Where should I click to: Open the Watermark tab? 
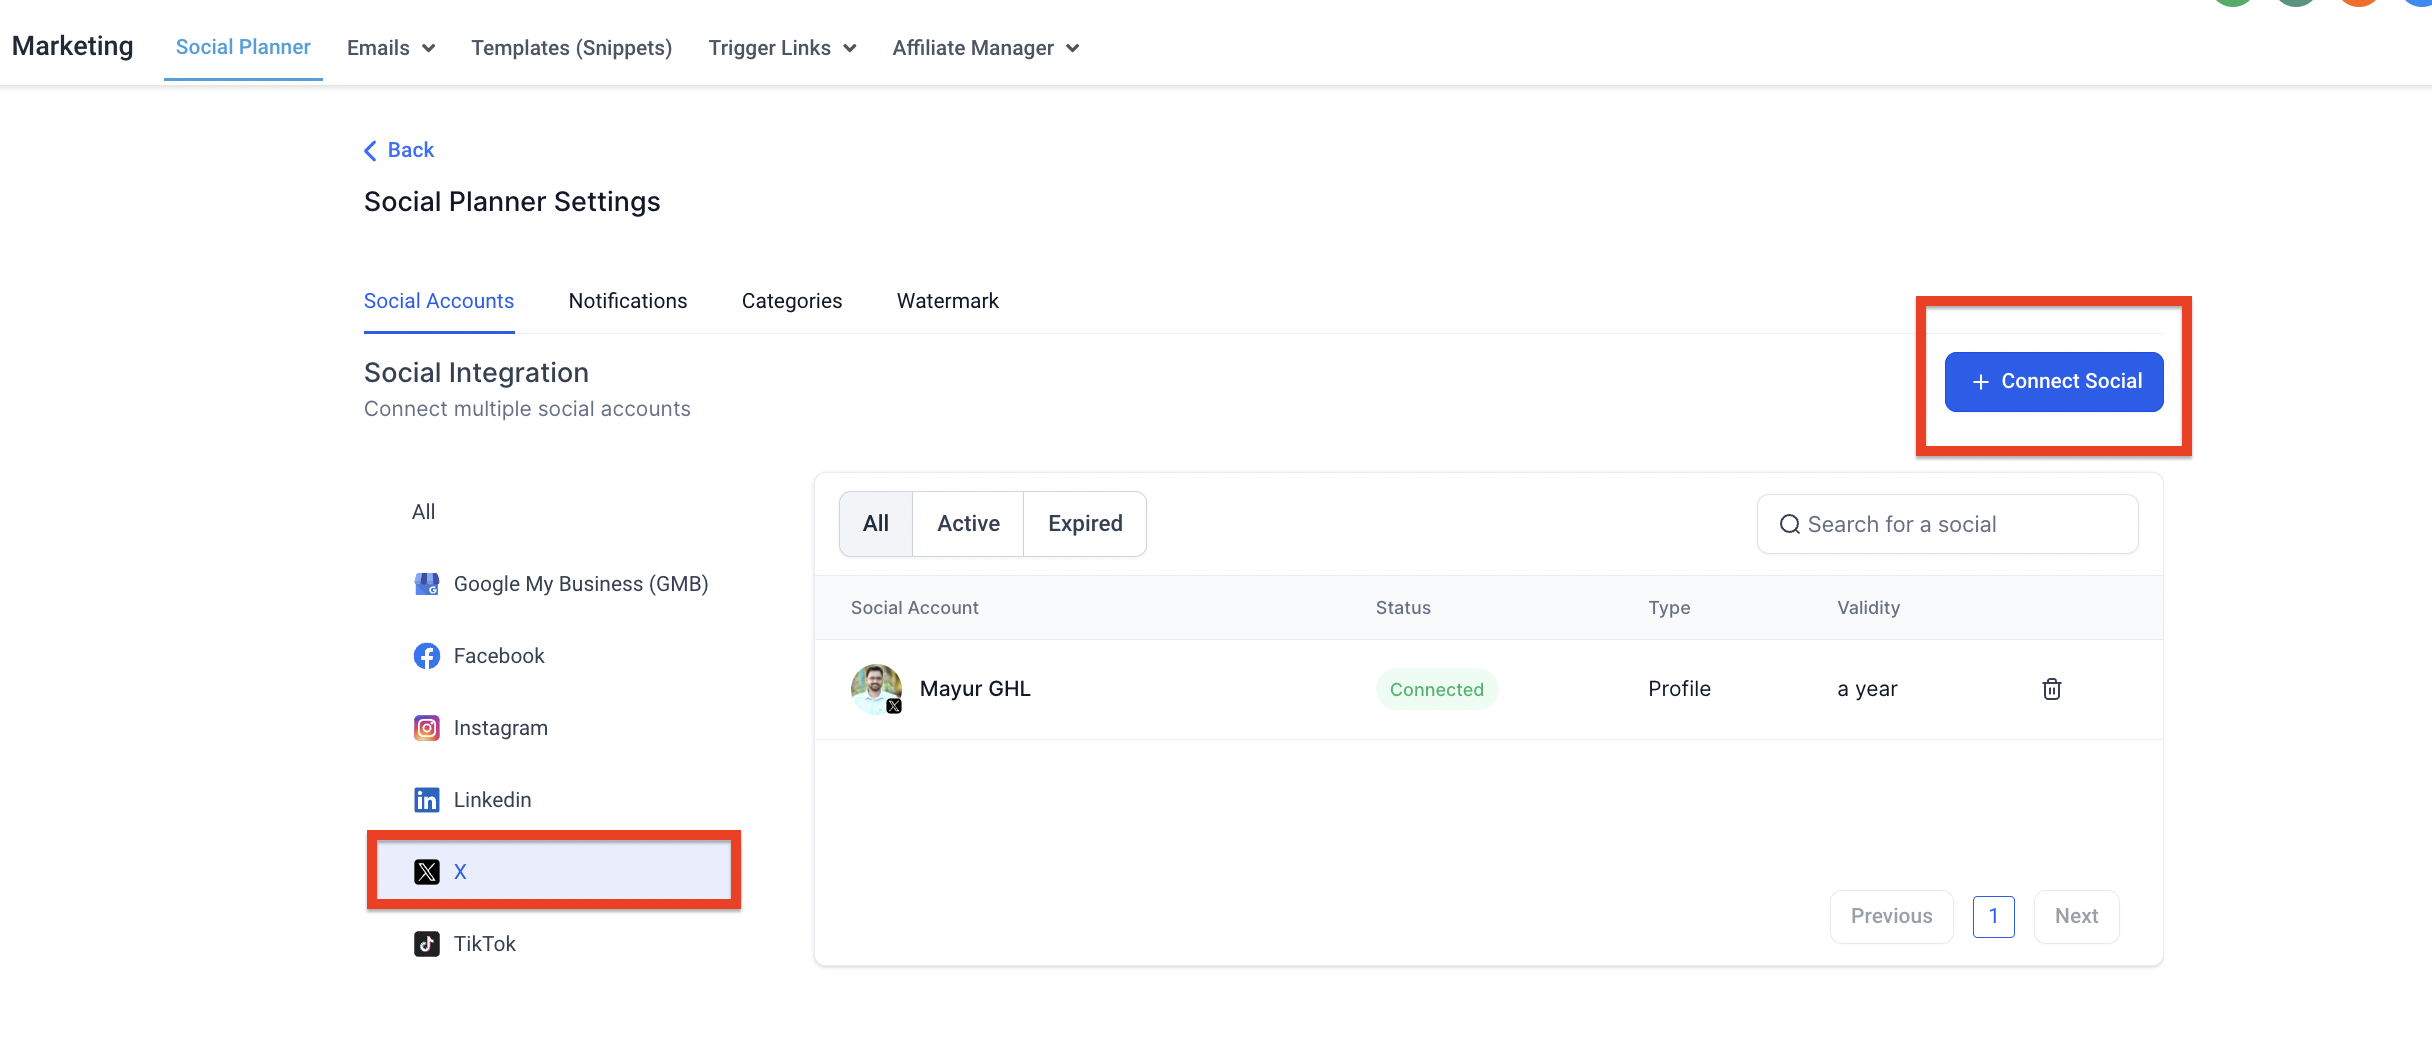tap(947, 301)
